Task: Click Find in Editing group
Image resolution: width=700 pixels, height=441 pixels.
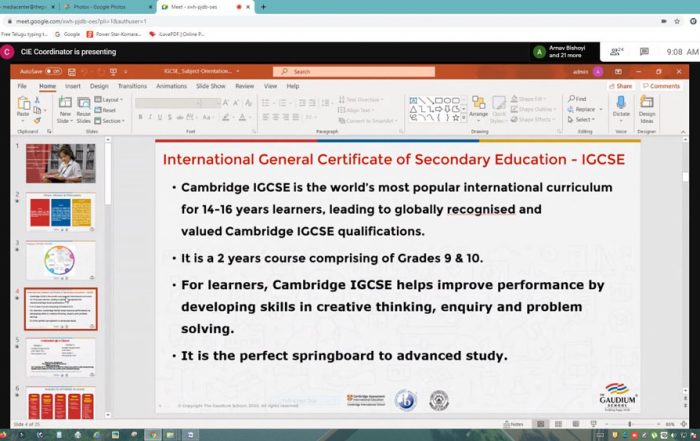Action: [x=577, y=99]
